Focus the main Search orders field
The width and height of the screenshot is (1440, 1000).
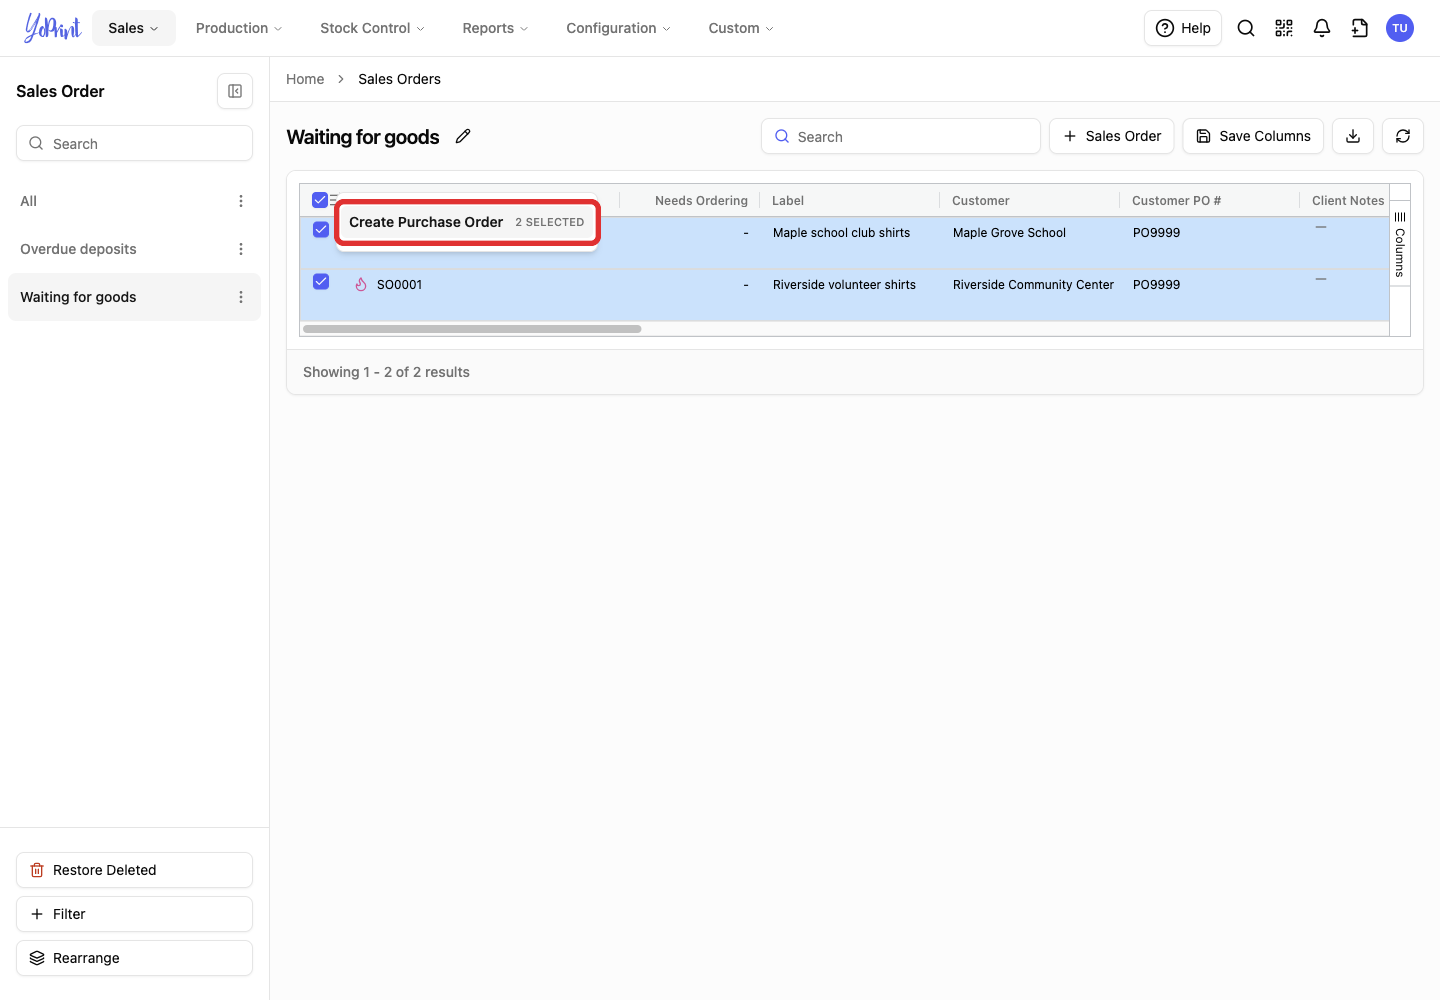point(901,136)
